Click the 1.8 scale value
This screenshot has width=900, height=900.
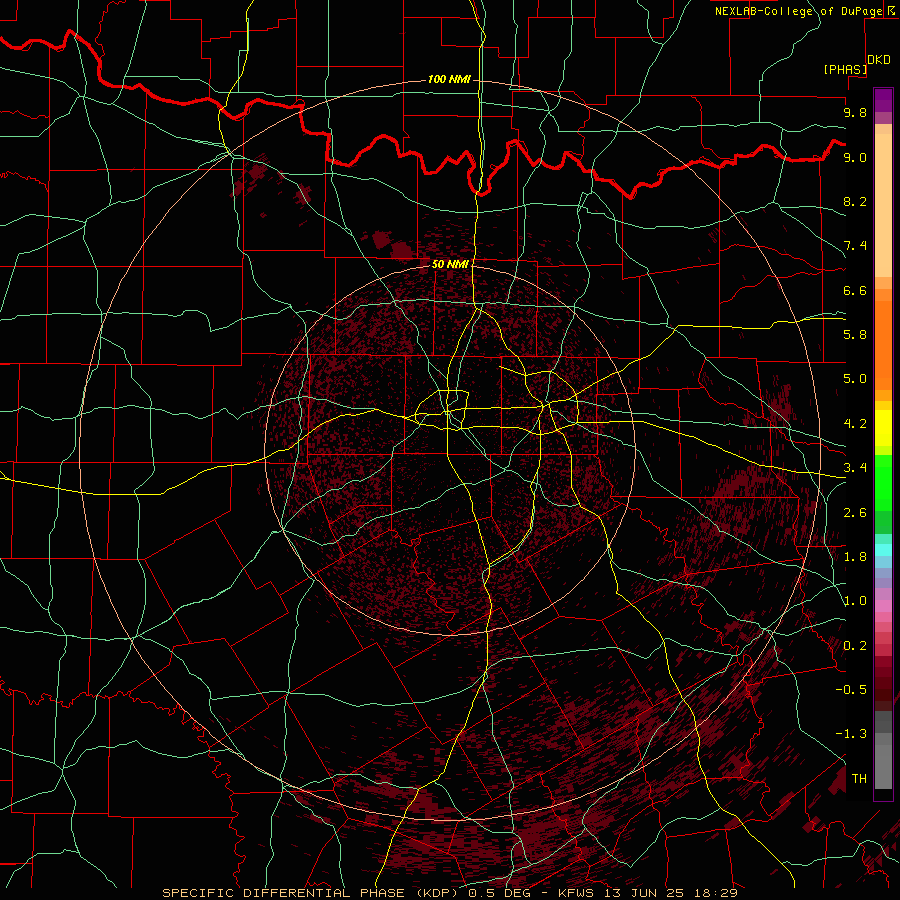[x=855, y=557]
